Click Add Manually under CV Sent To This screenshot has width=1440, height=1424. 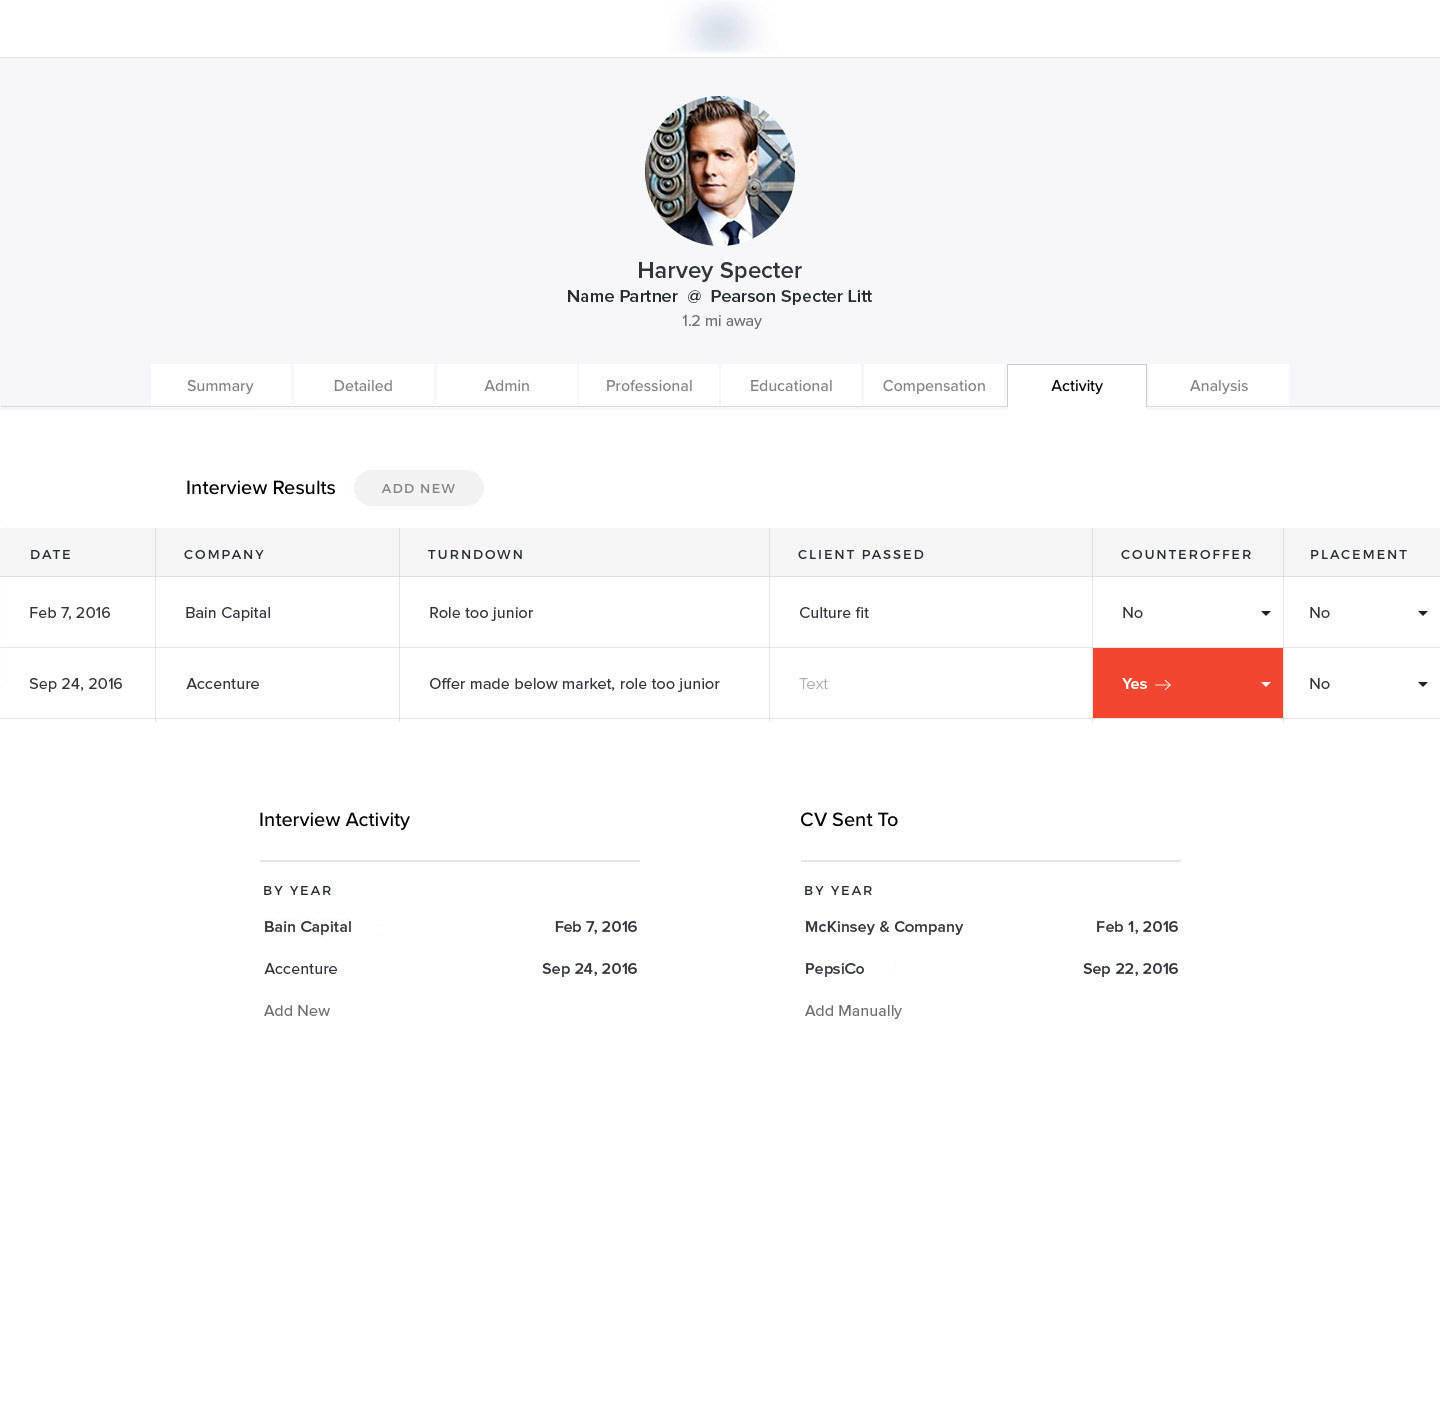tap(853, 1011)
